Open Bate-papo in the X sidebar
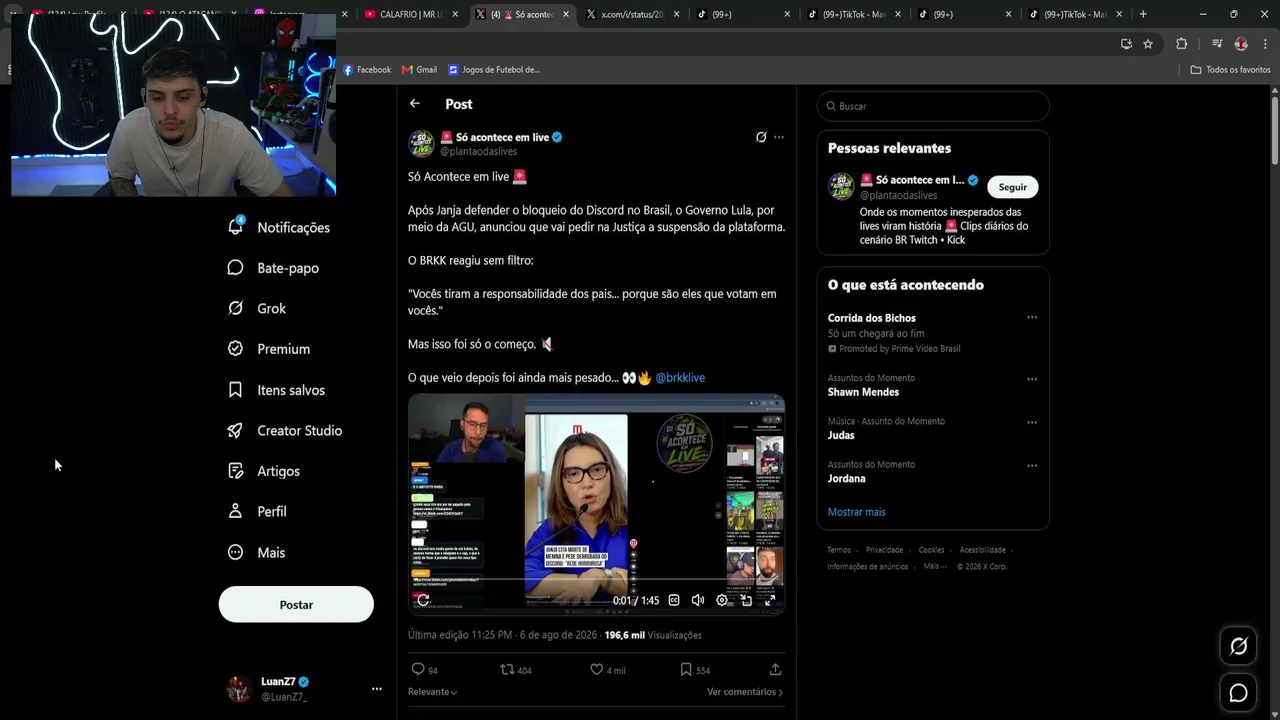 click(x=273, y=268)
